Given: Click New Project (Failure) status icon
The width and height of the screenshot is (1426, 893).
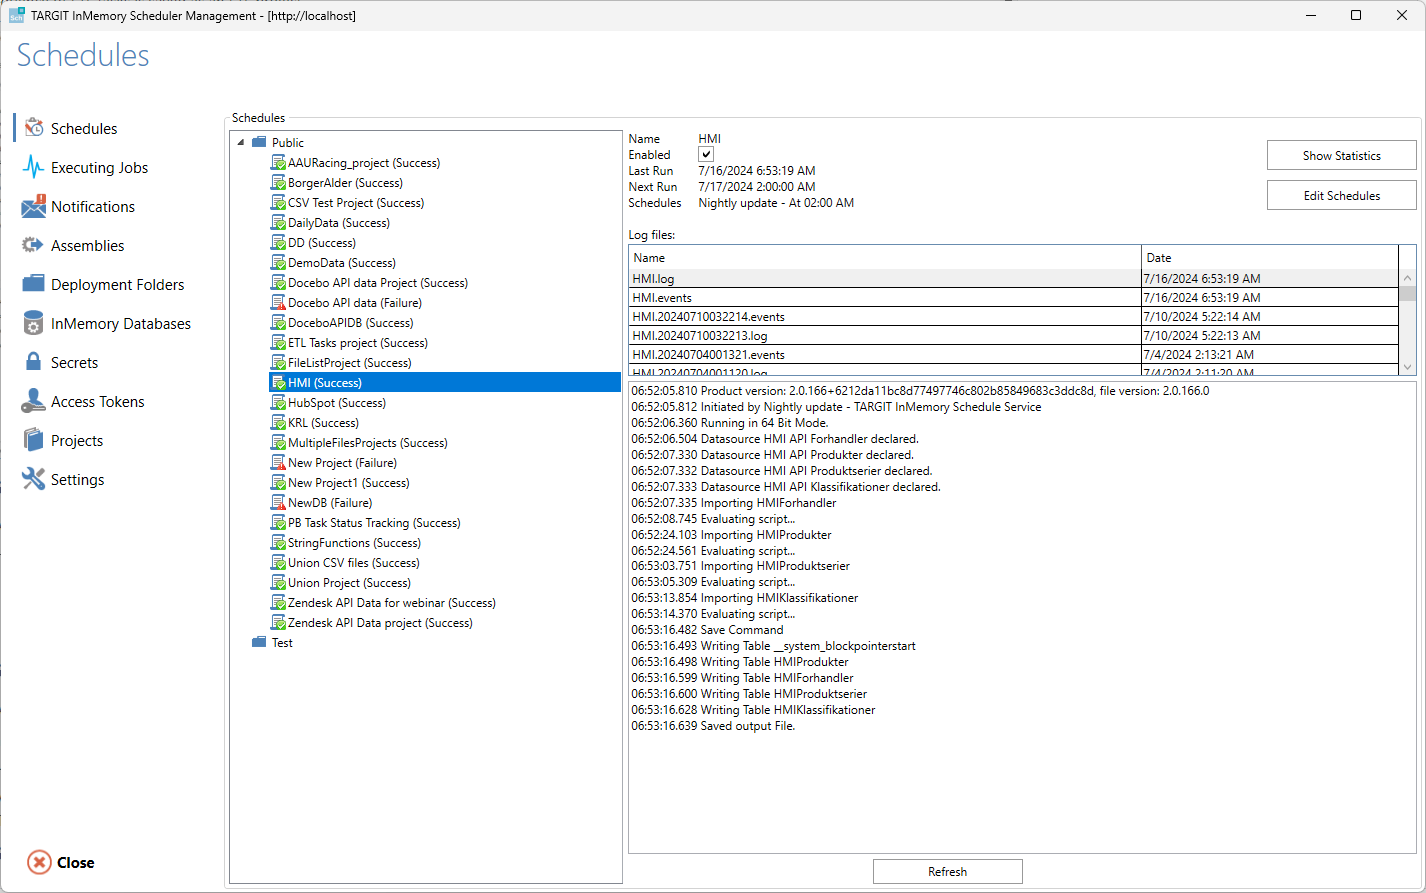Looking at the screenshot, I should 279,463.
